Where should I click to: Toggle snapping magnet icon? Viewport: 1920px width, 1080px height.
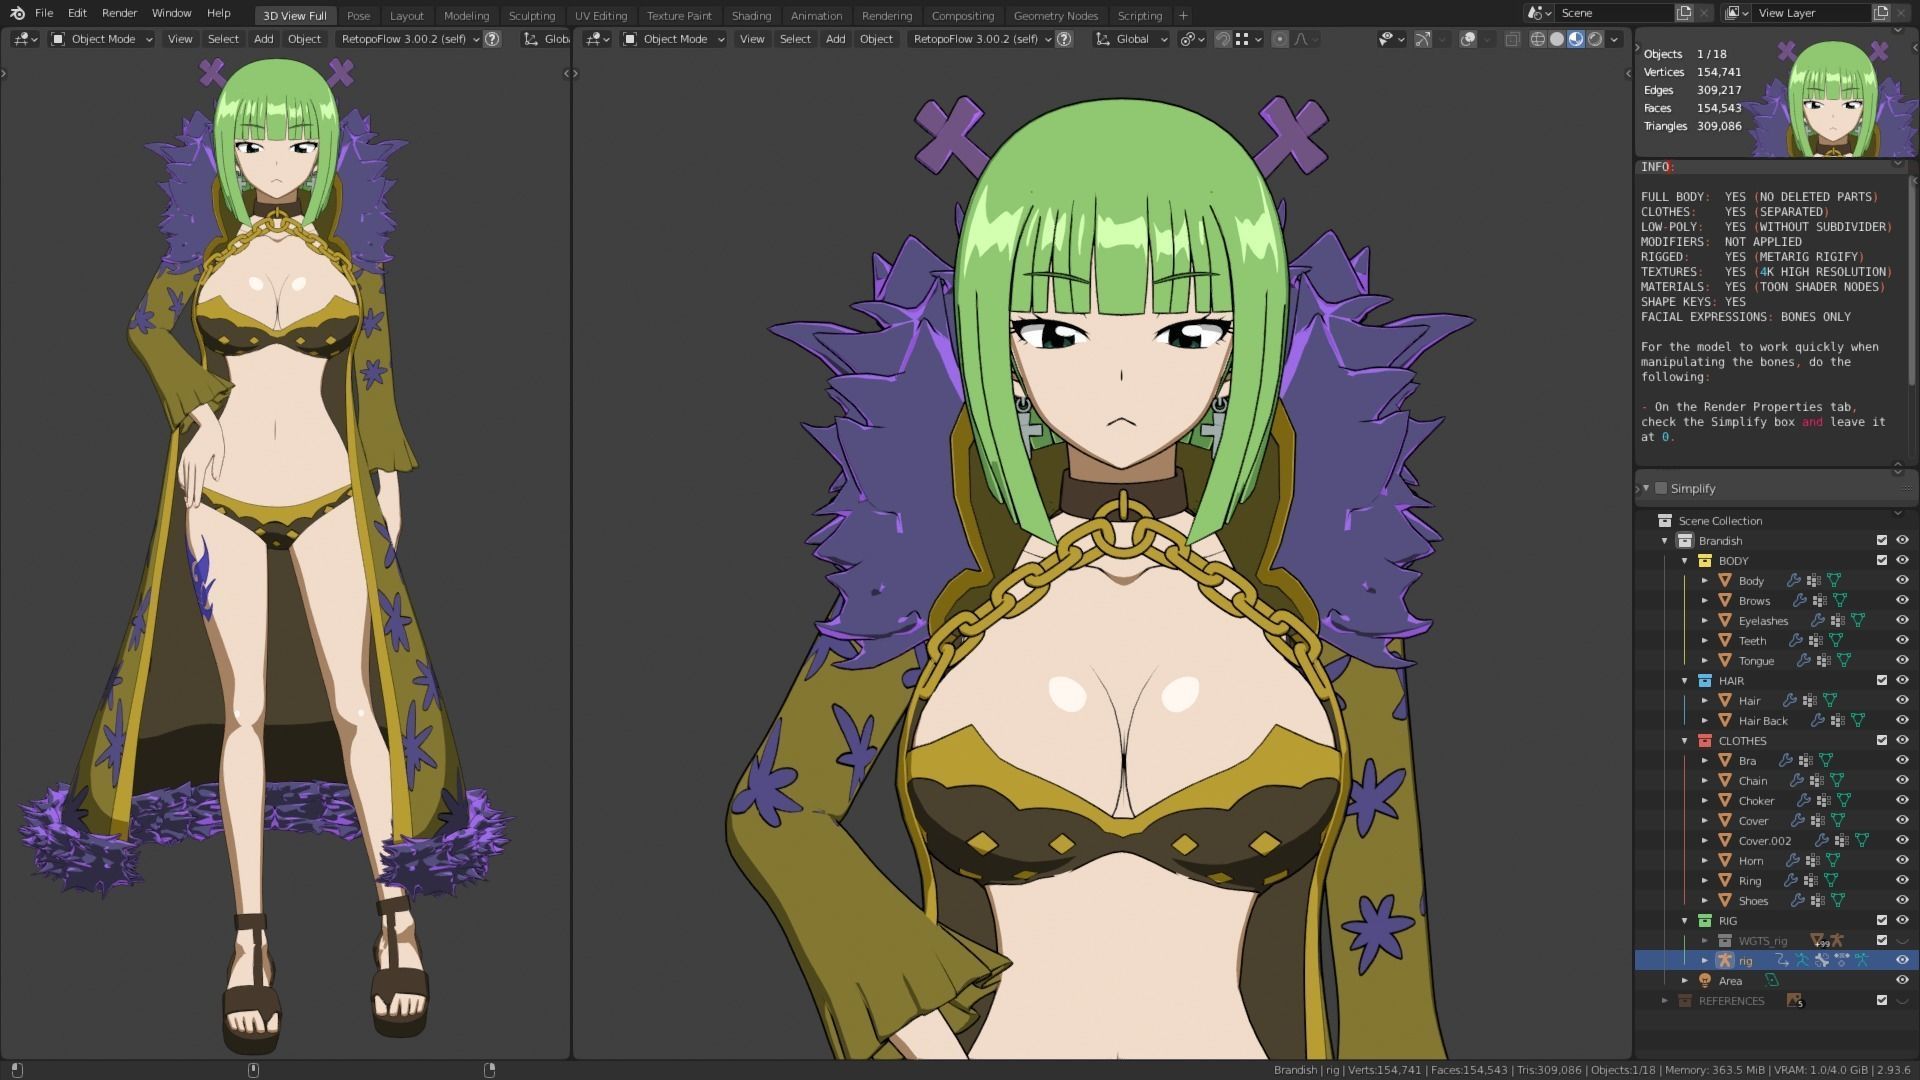[1223, 39]
